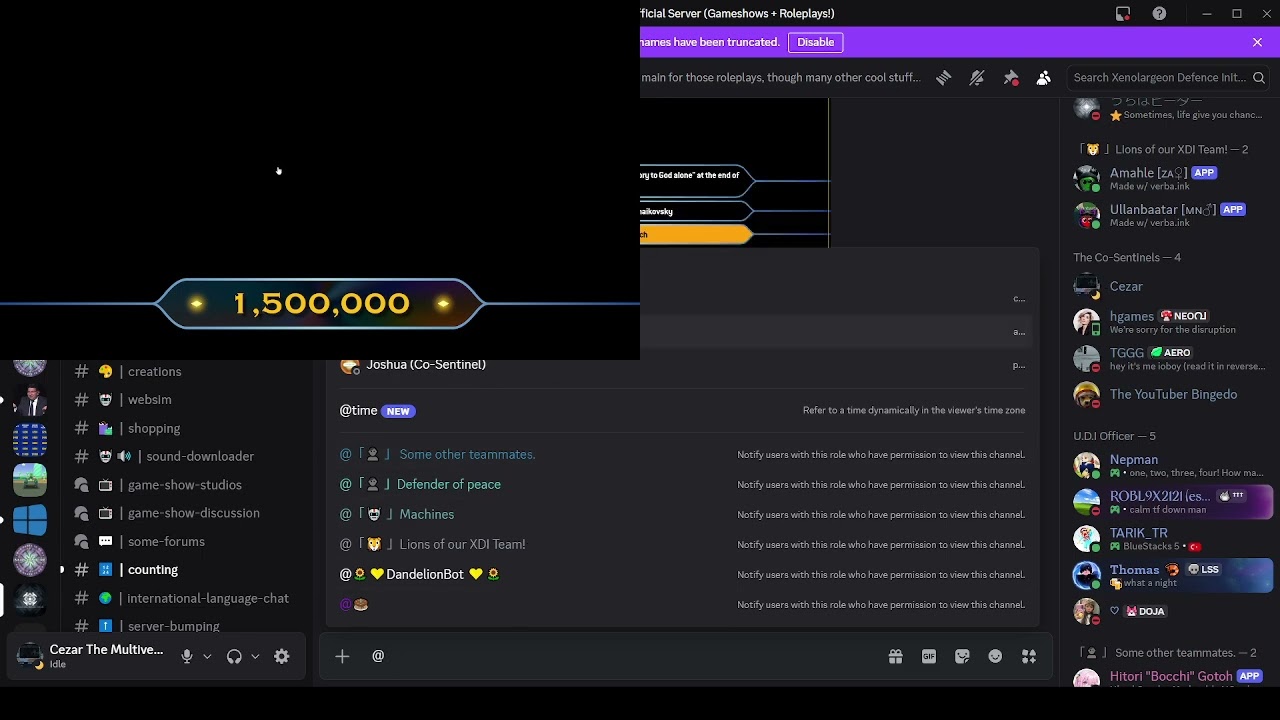Open Amahle app member profile
The width and height of the screenshot is (1280, 720).
1169,179
